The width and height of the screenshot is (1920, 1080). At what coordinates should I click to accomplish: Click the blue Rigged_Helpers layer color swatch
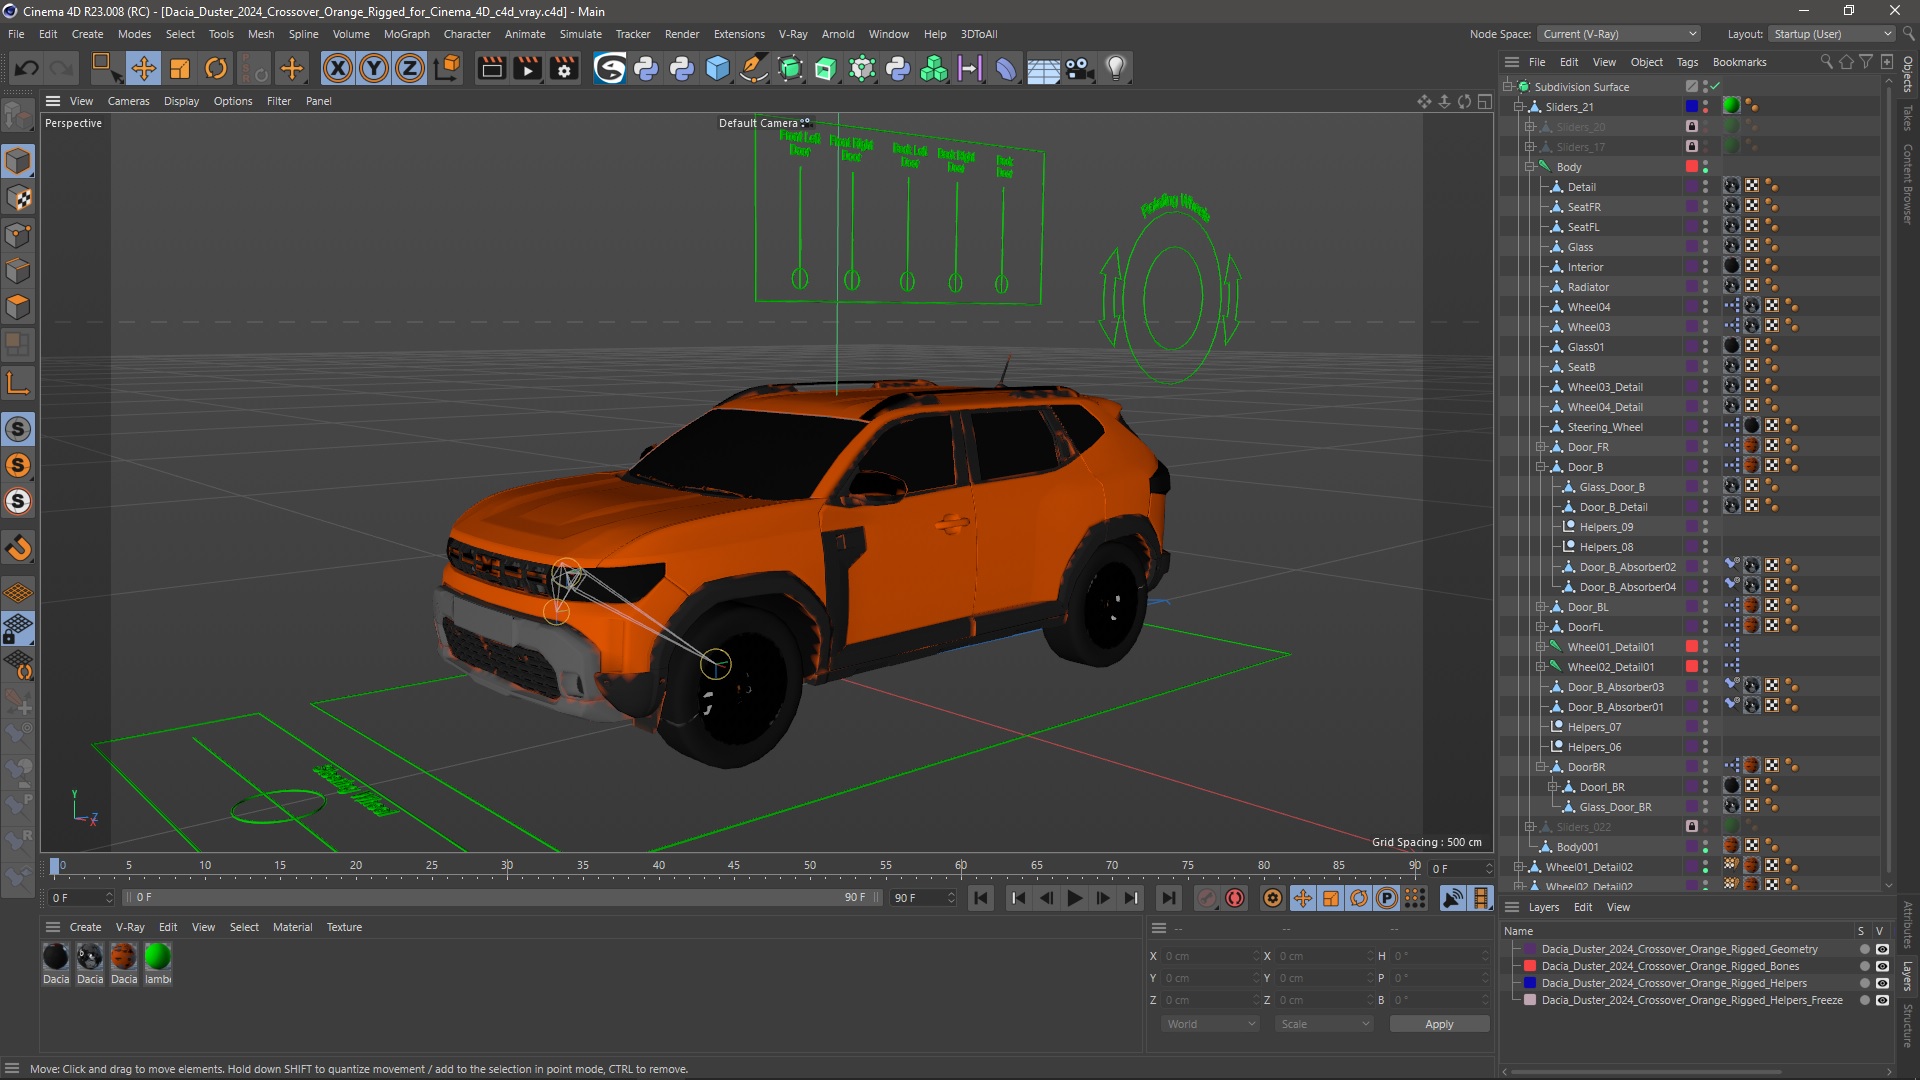(x=1529, y=983)
